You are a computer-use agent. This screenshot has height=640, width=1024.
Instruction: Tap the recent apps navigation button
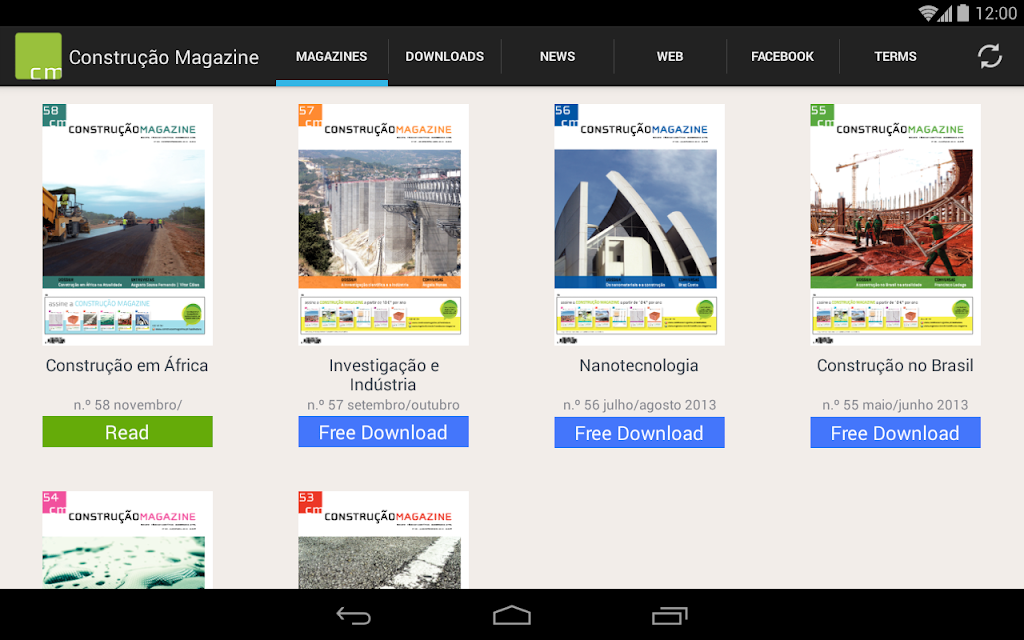click(670, 615)
